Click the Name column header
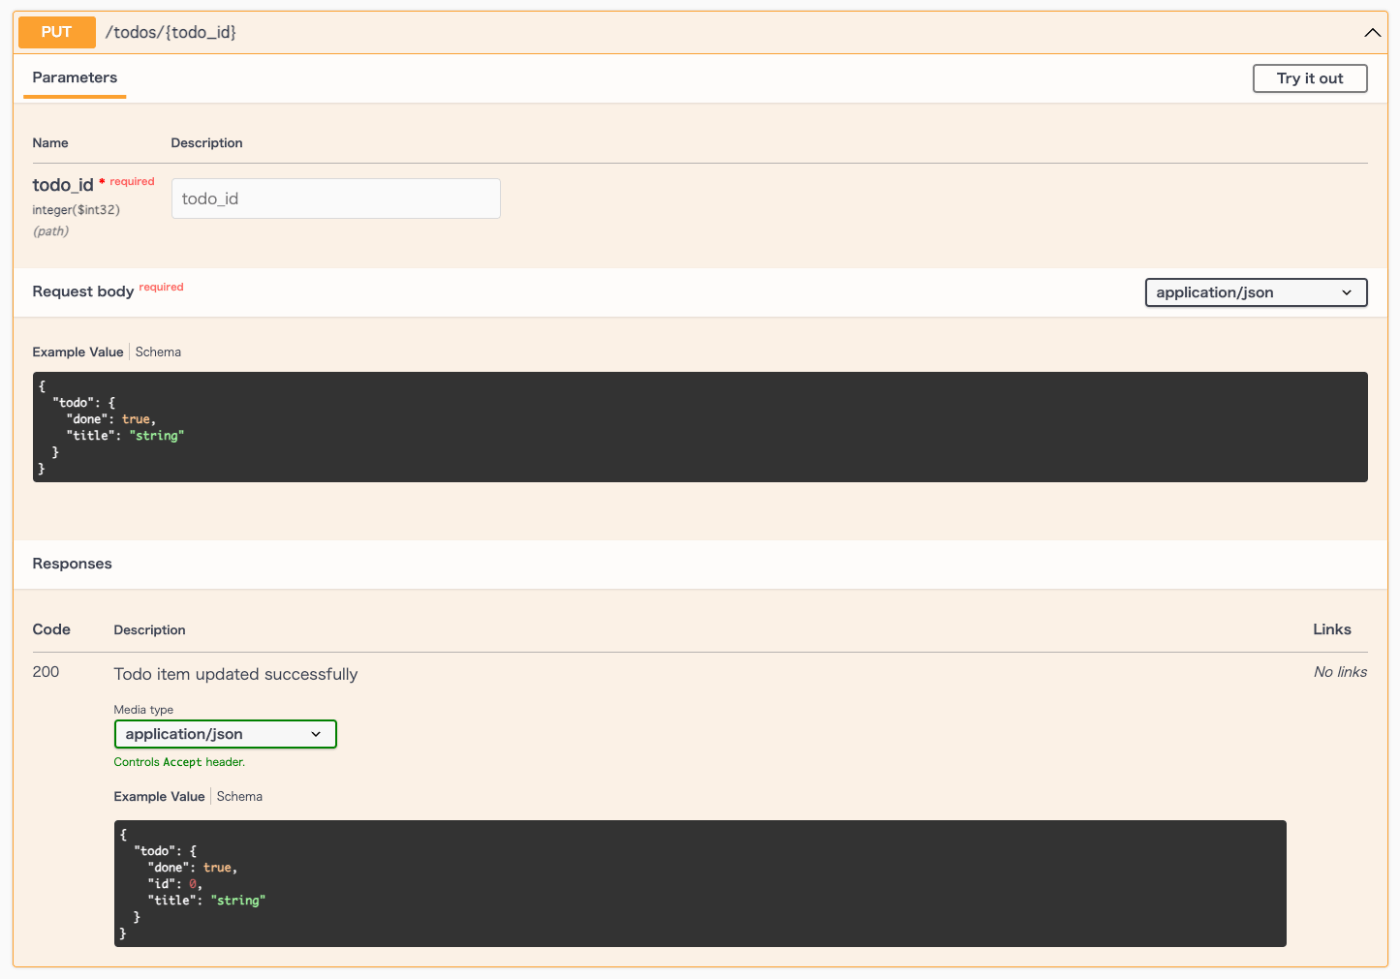 coord(50,143)
